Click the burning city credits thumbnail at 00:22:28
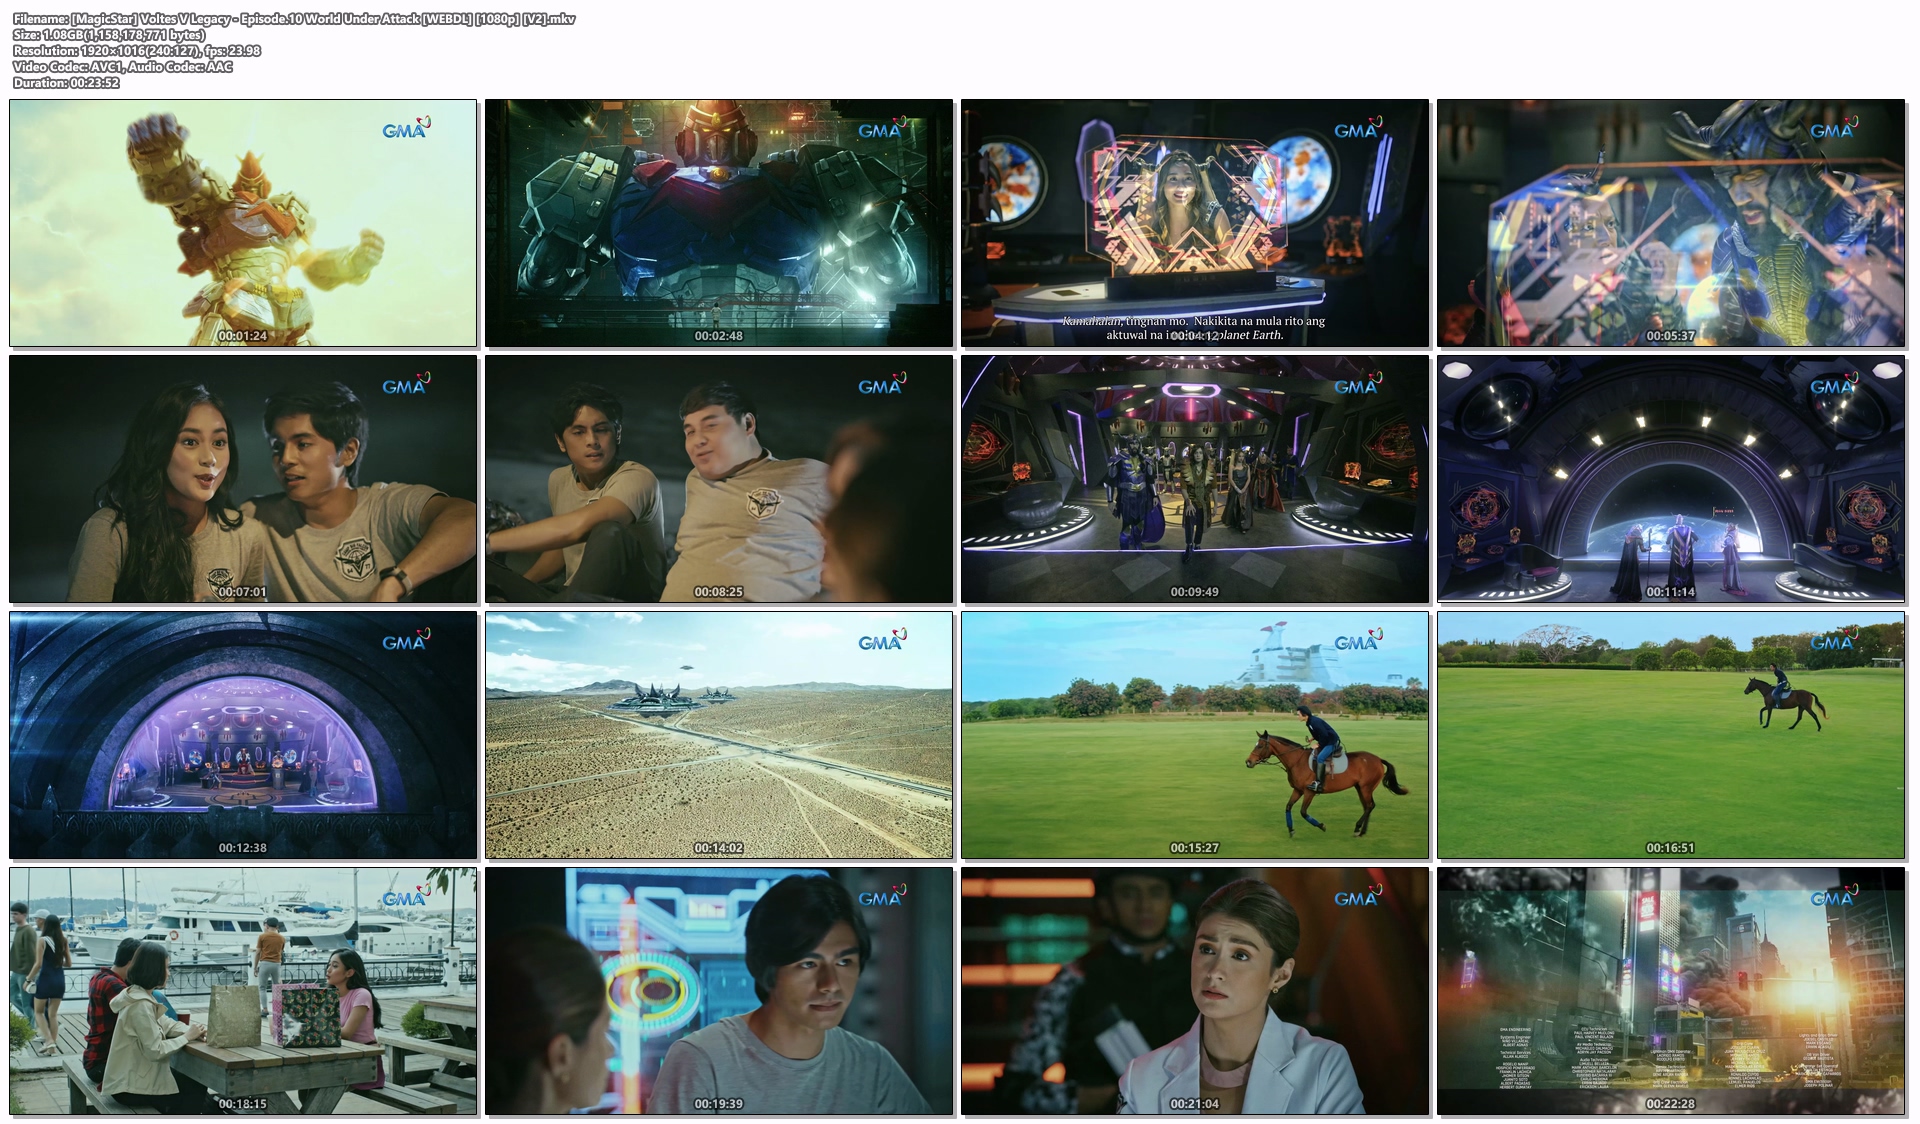The height and width of the screenshot is (1124, 1920). pos(1671,991)
